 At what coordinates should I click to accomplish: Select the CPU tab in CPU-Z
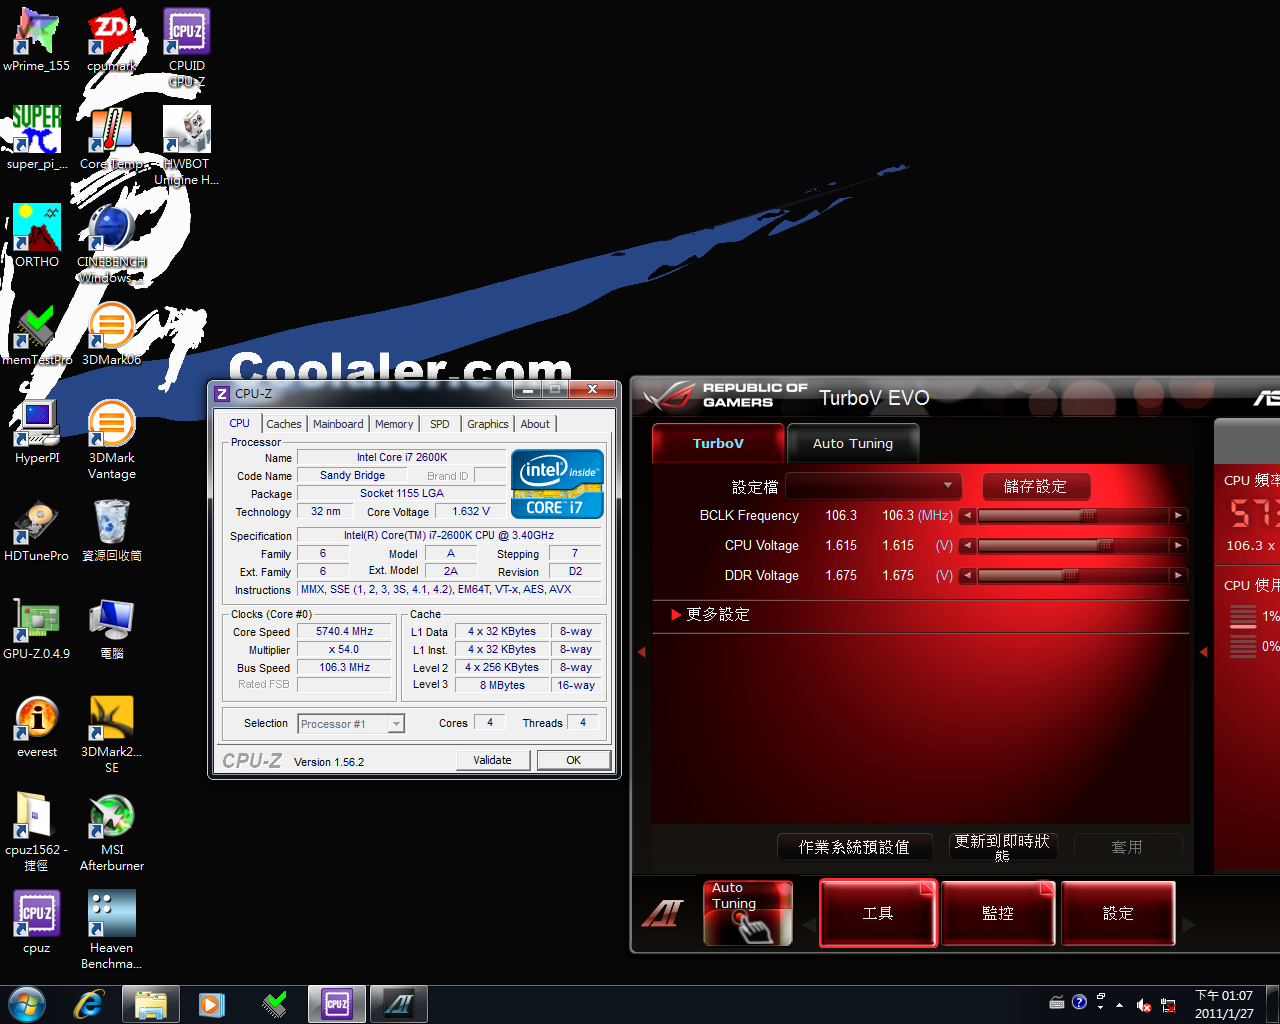click(x=240, y=423)
